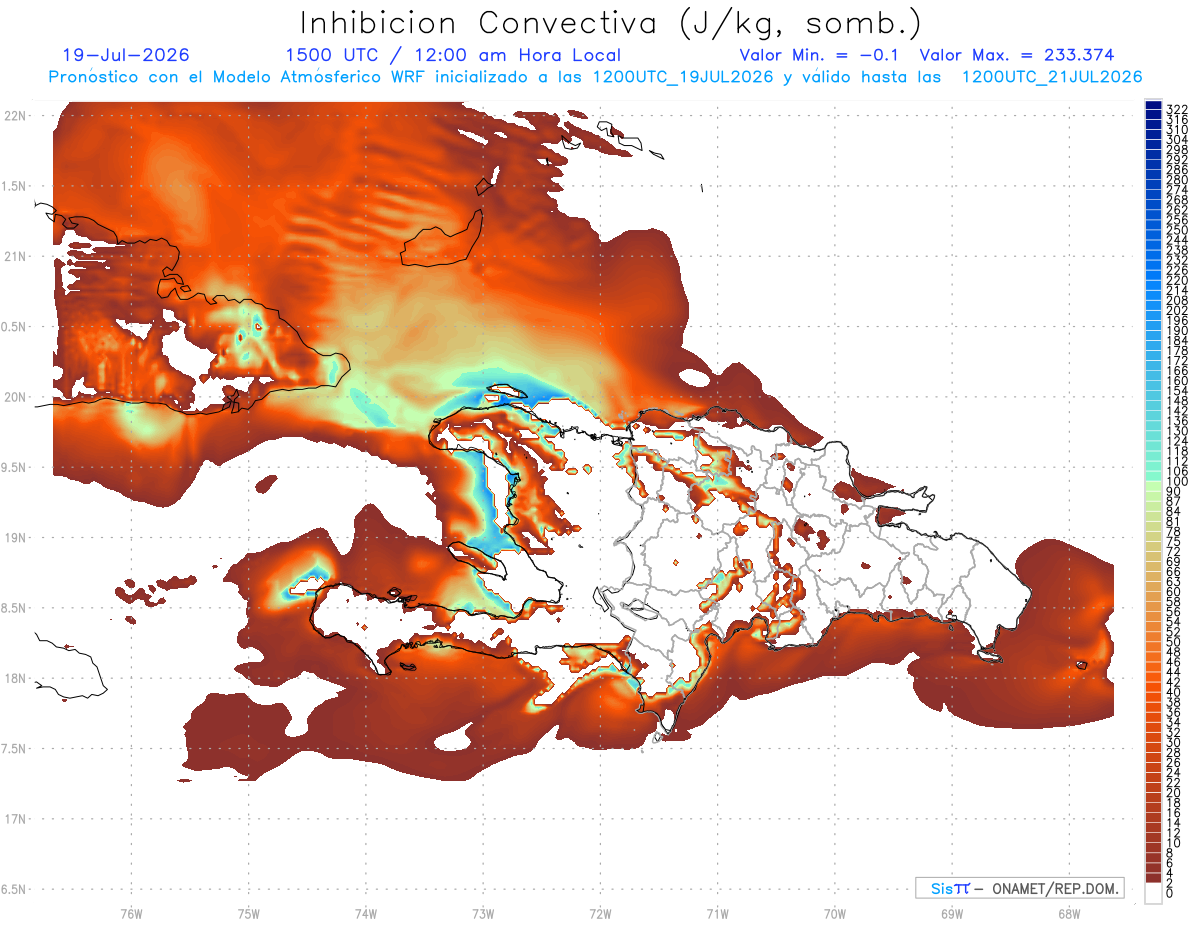
Task: Click the "18N" latitude label
Action: point(17,678)
